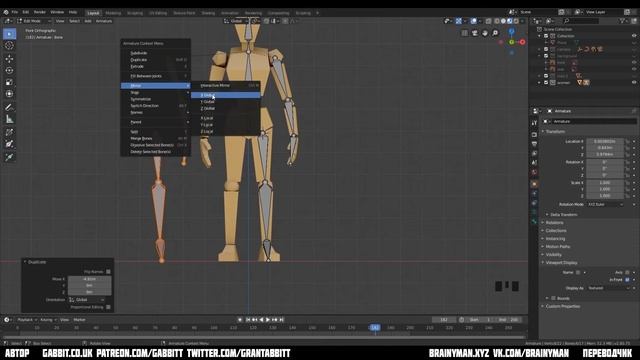Jump to the end frame button
The image size is (640, 360).
tap(281, 320)
